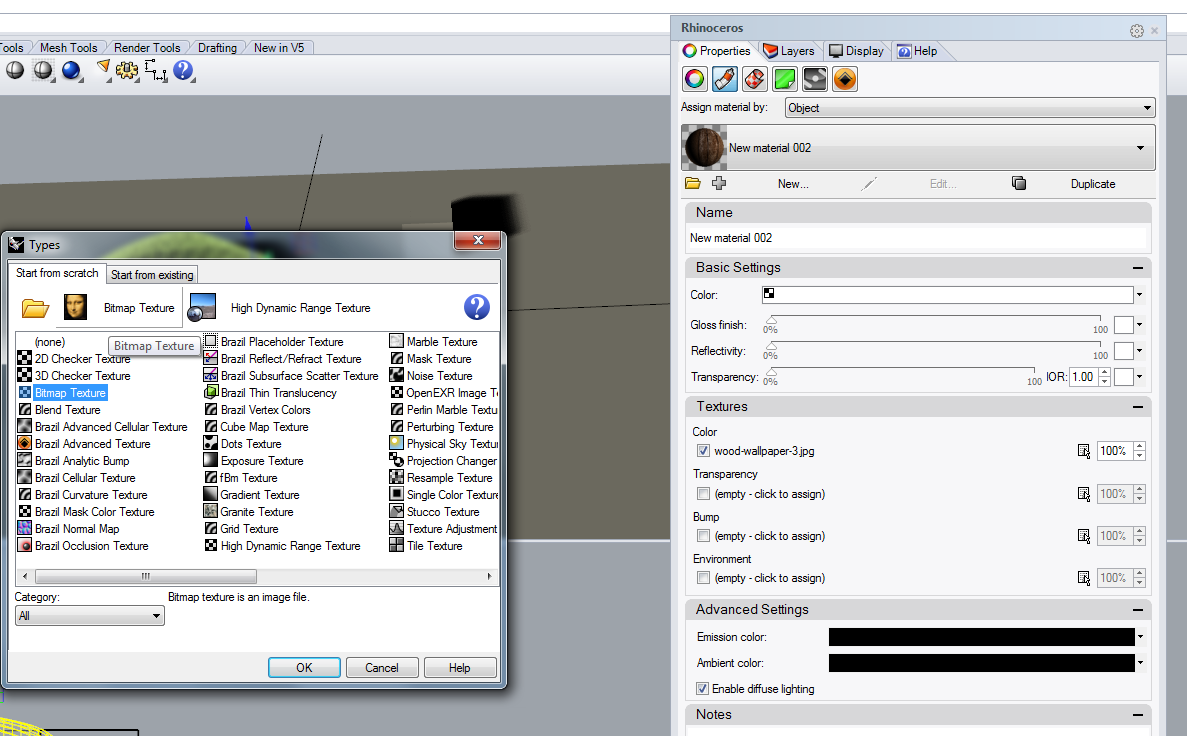1187x736 pixels.
Task: Collapse the Basic Settings section
Action: [x=1138, y=268]
